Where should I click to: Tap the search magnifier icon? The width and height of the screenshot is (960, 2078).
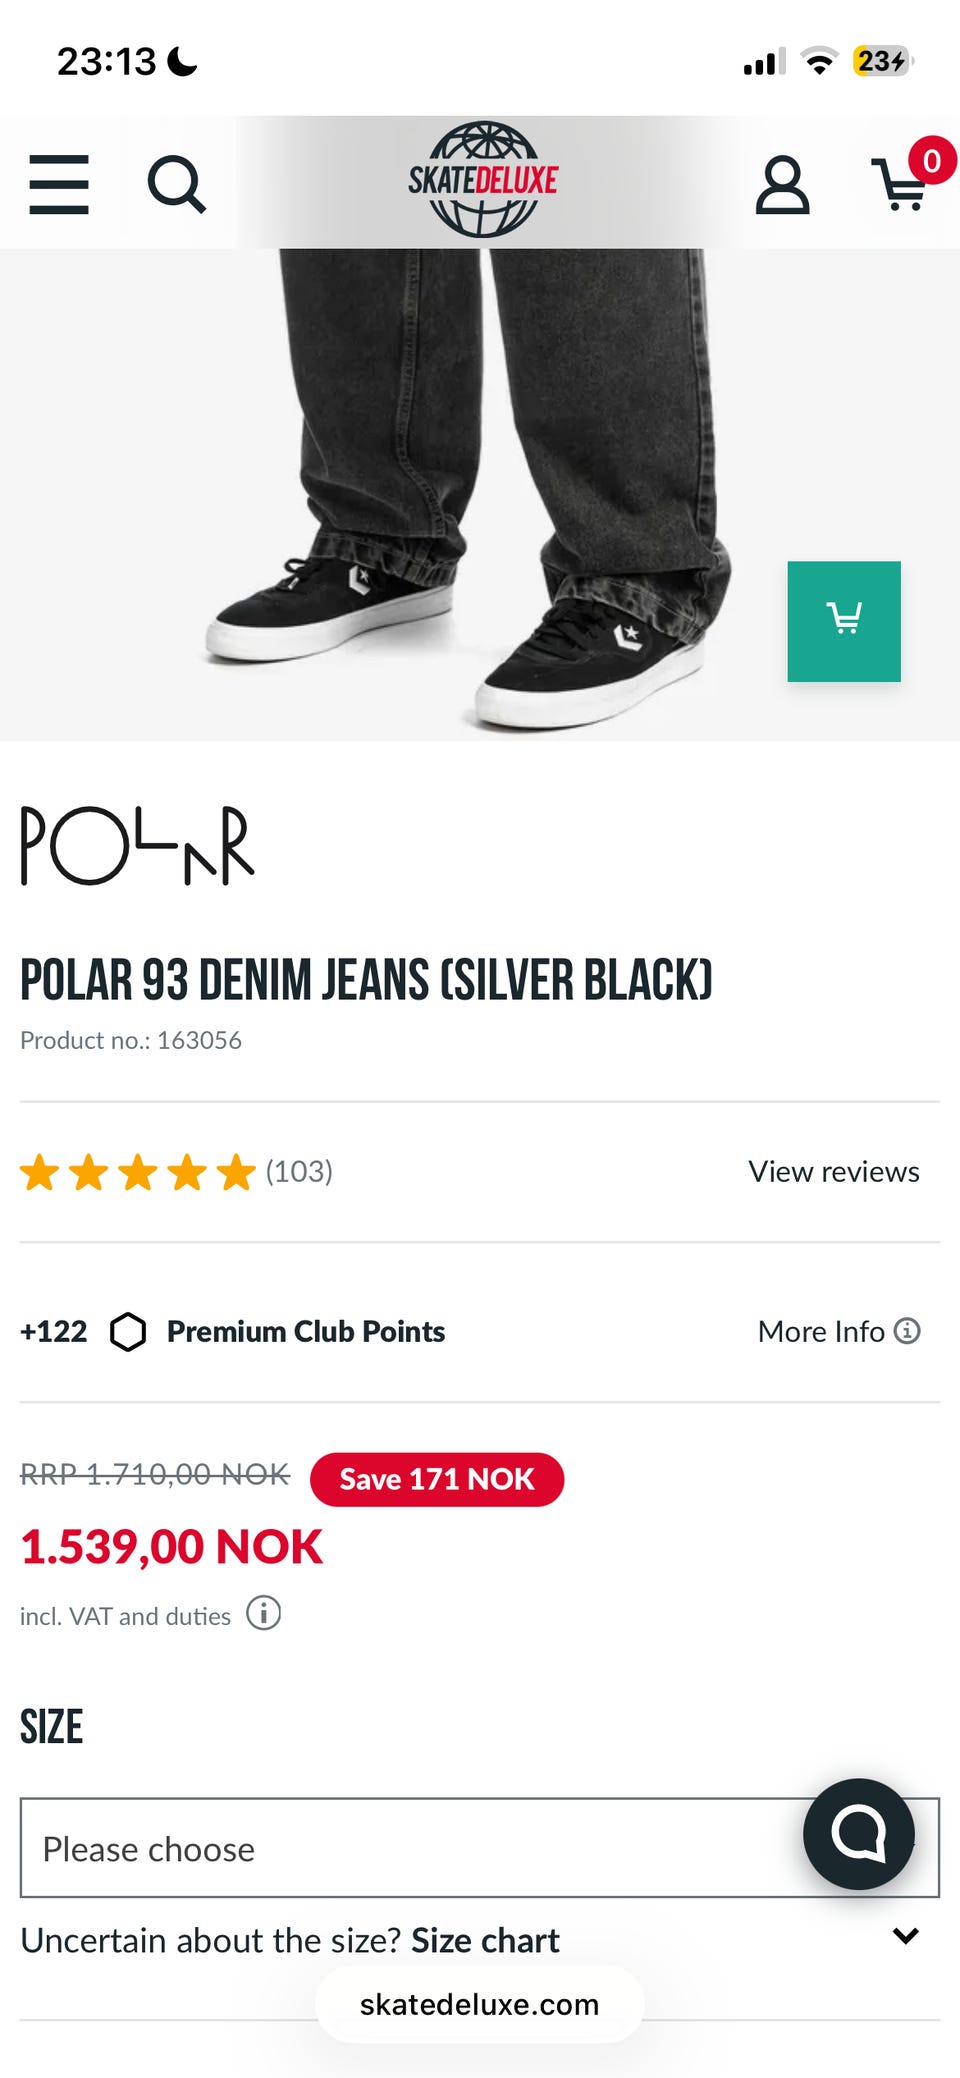point(176,184)
